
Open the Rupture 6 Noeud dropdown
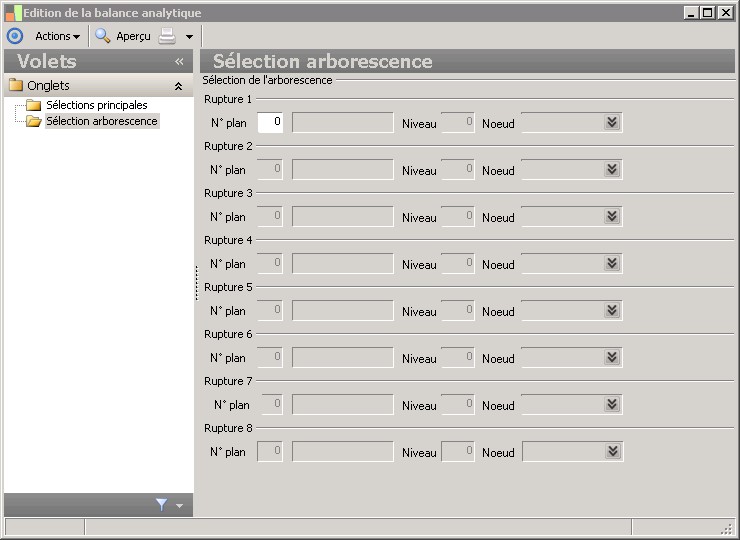pyautogui.click(x=612, y=357)
